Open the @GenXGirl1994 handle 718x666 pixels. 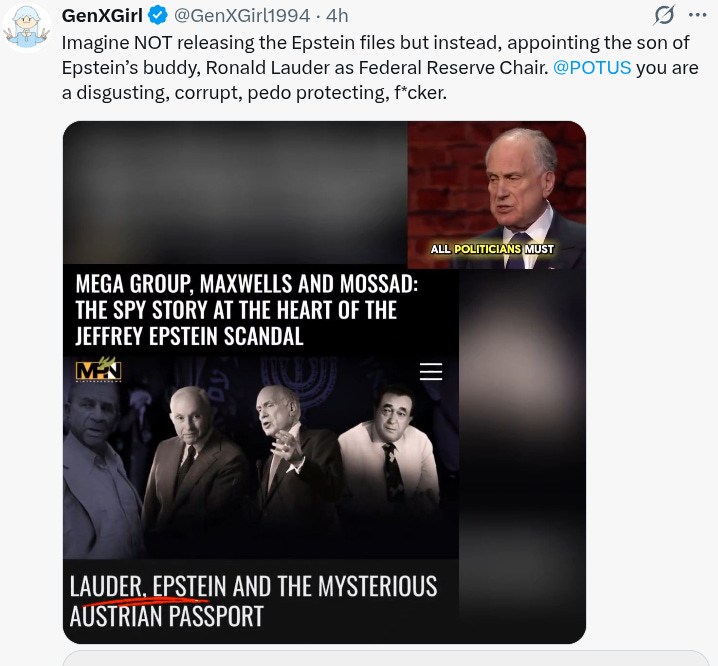coord(242,16)
